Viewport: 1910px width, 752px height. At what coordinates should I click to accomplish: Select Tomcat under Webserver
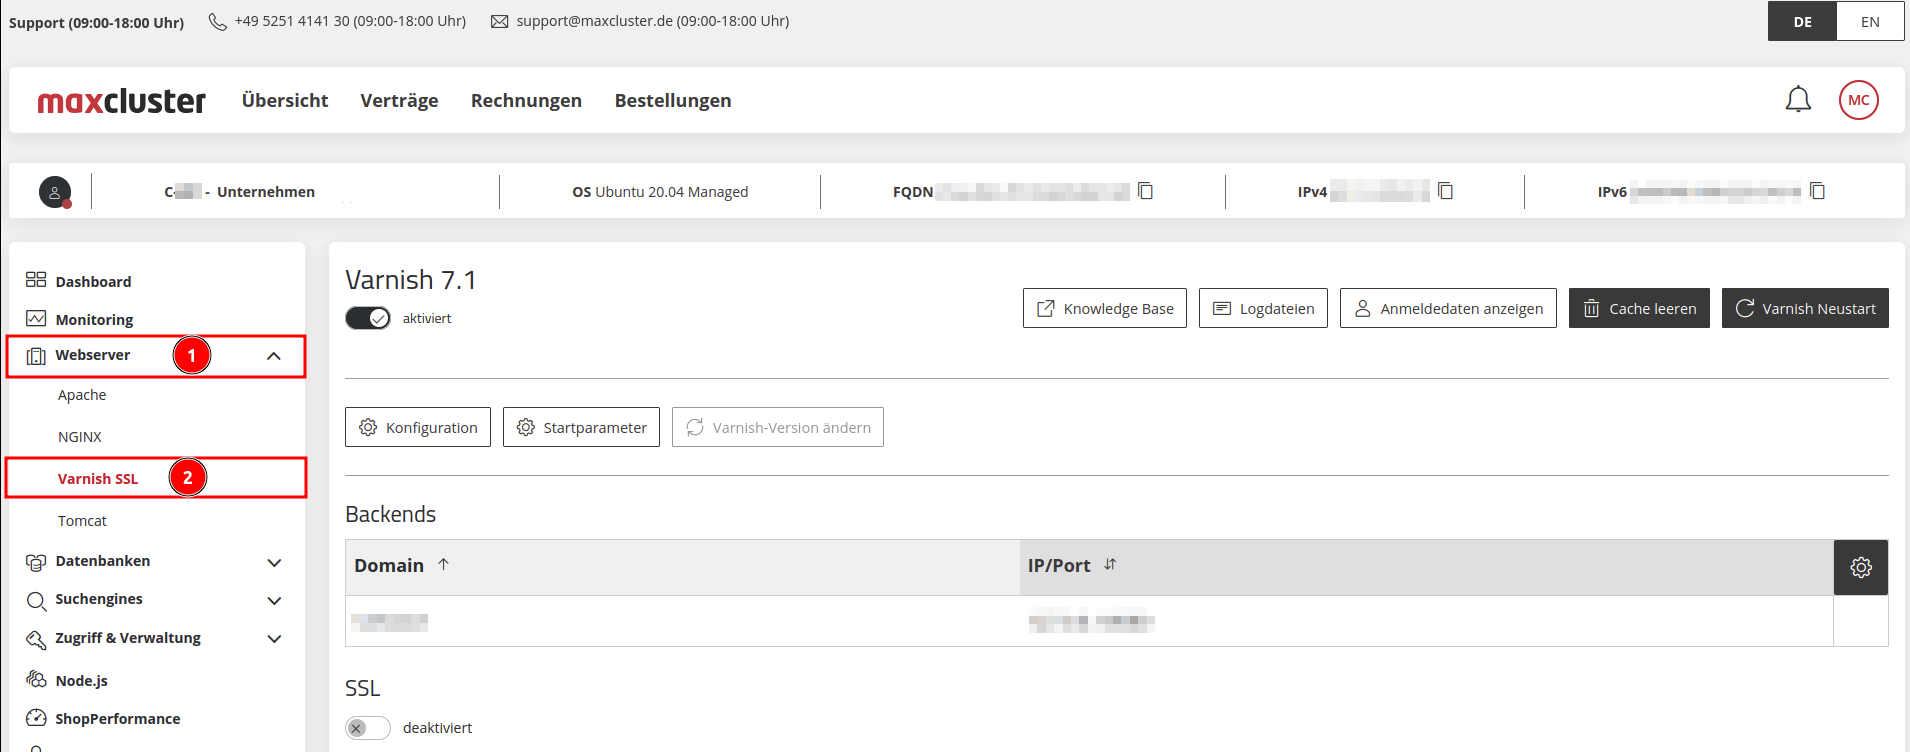[82, 521]
